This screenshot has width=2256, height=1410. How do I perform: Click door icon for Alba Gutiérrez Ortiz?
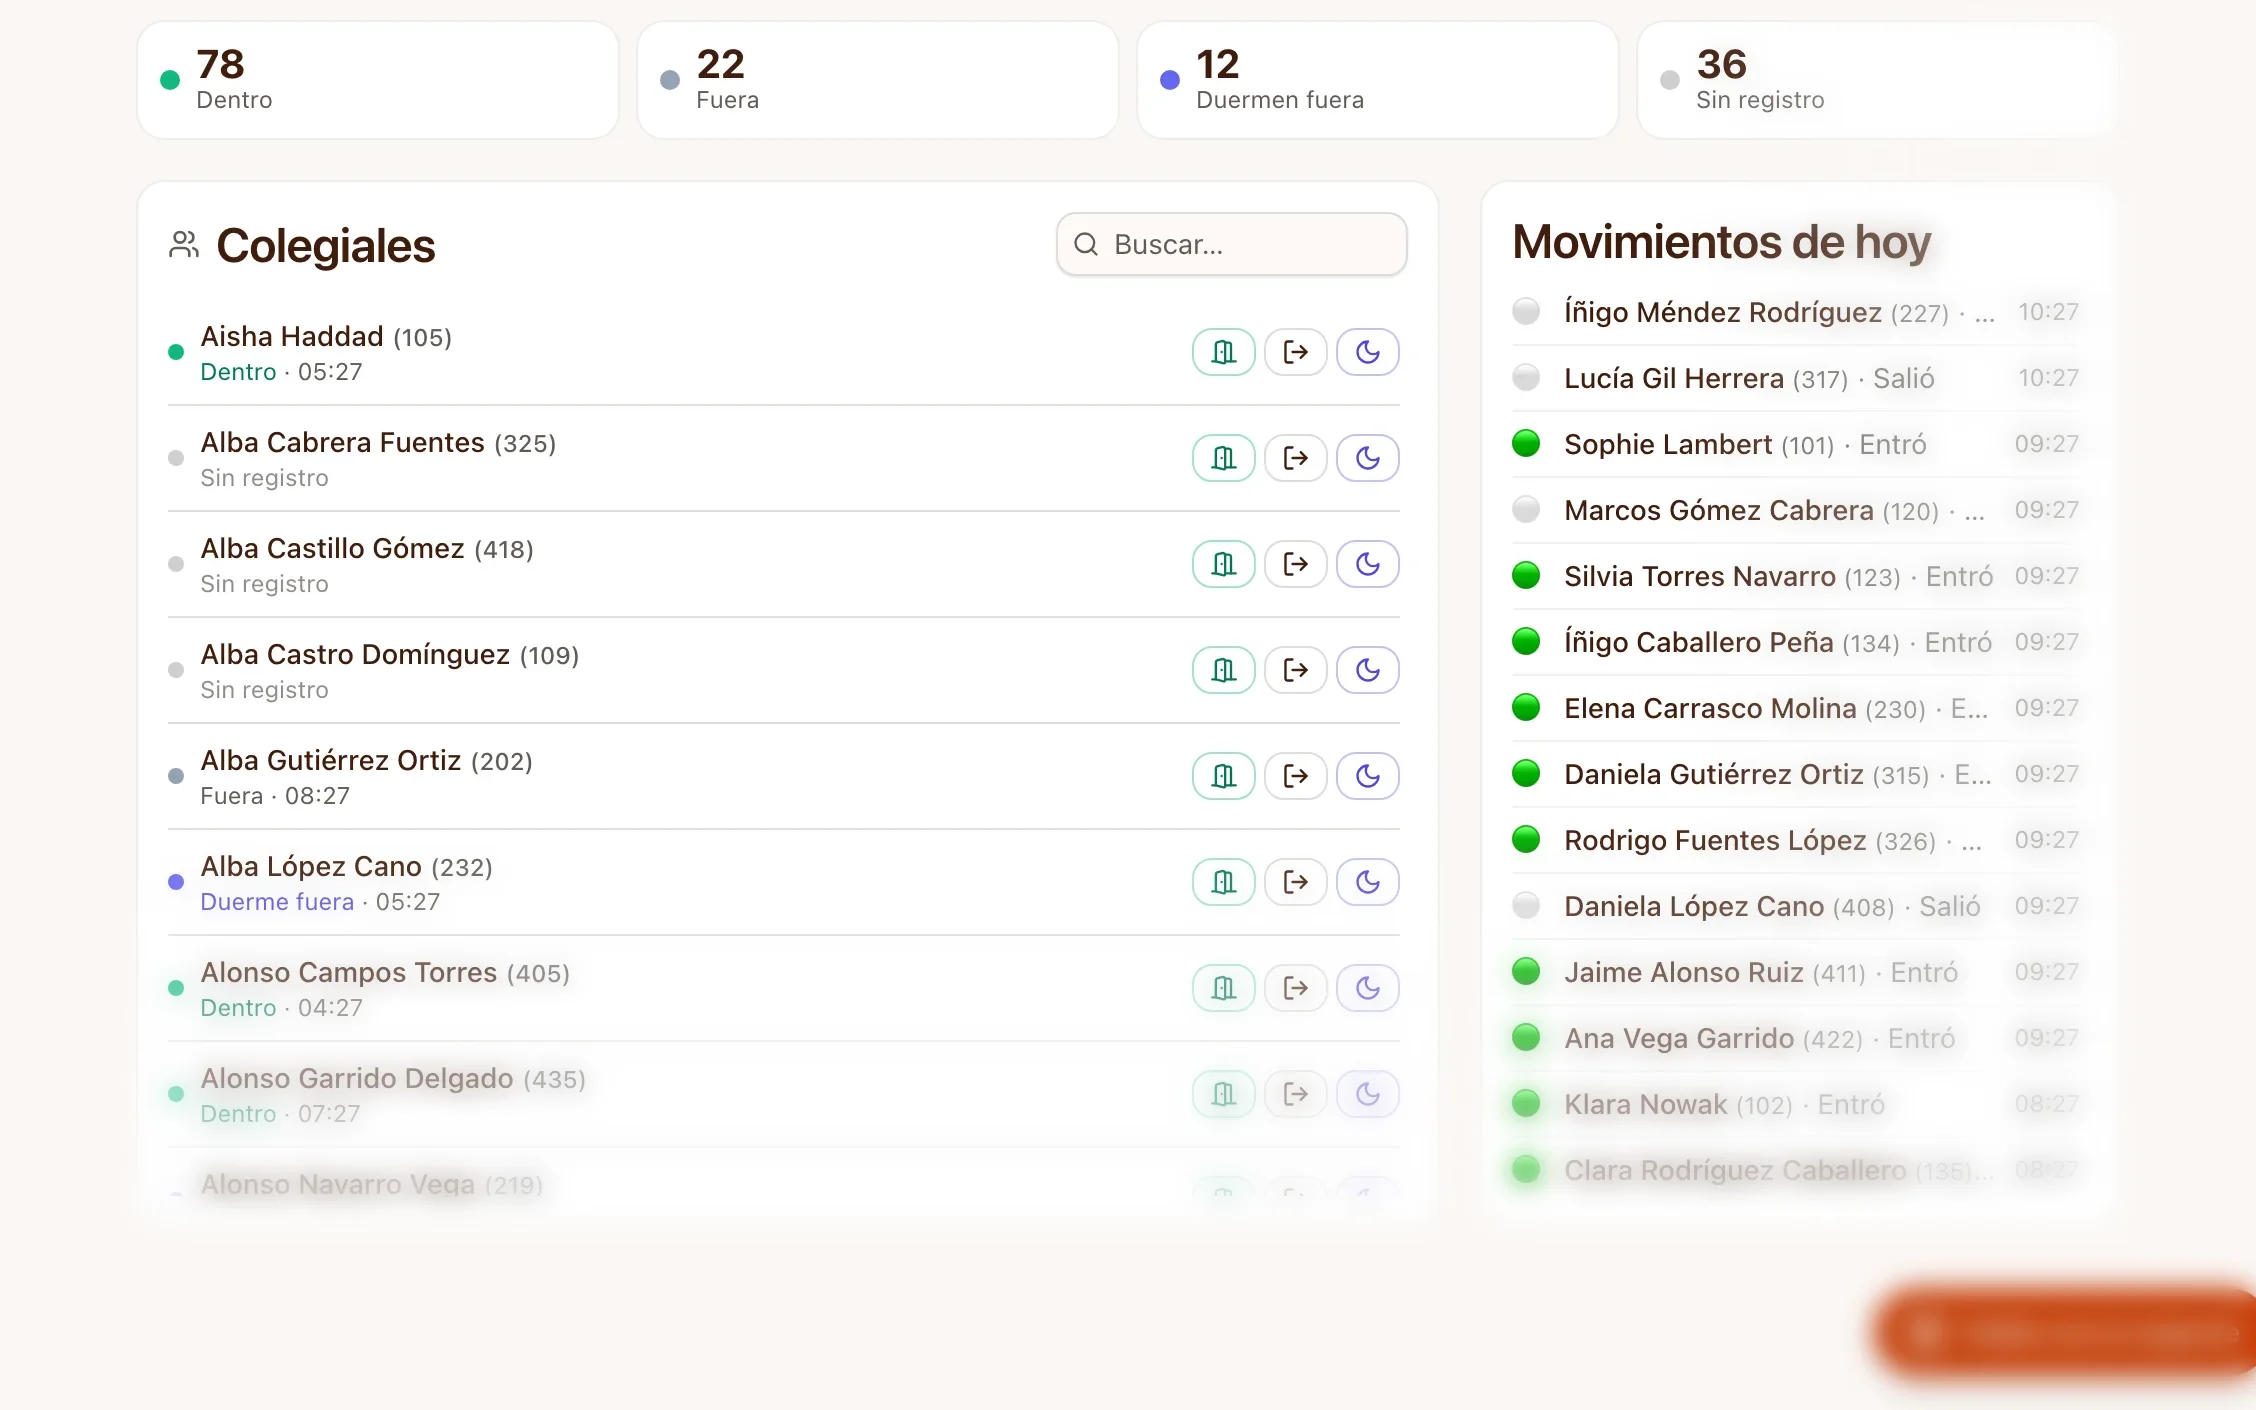pyautogui.click(x=1223, y=776)
